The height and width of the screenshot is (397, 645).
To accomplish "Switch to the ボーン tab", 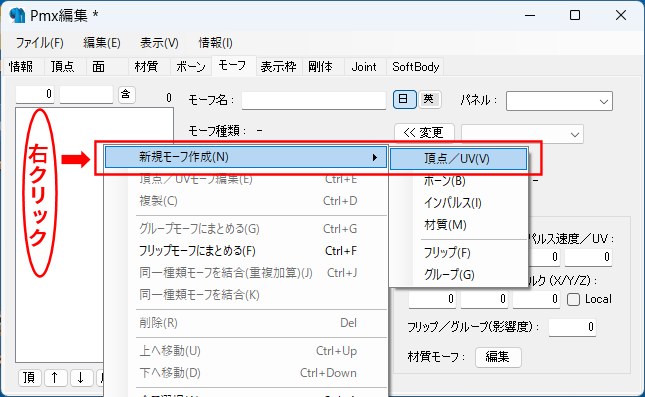I will [x=191, y=67].
